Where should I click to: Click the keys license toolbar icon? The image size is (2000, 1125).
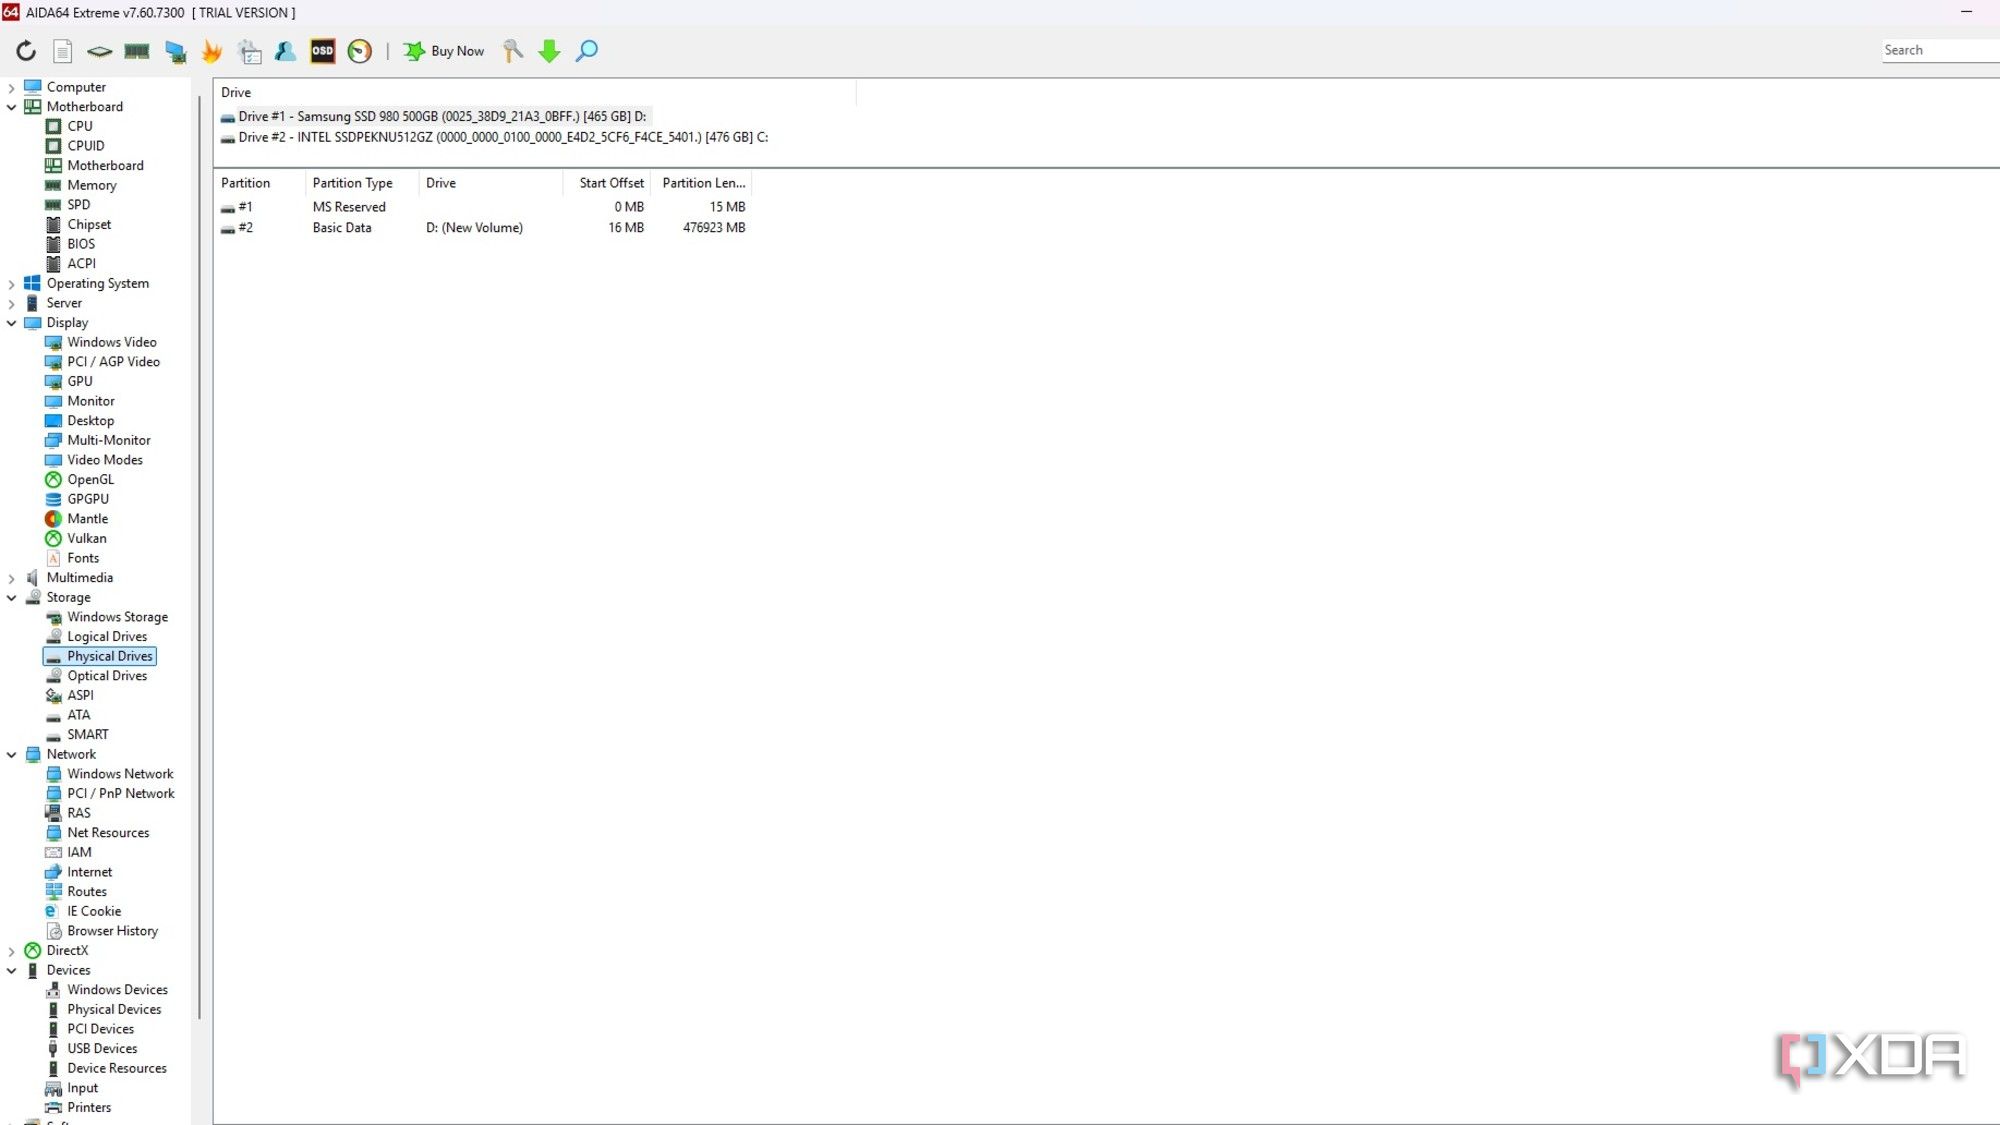(512, 51)
